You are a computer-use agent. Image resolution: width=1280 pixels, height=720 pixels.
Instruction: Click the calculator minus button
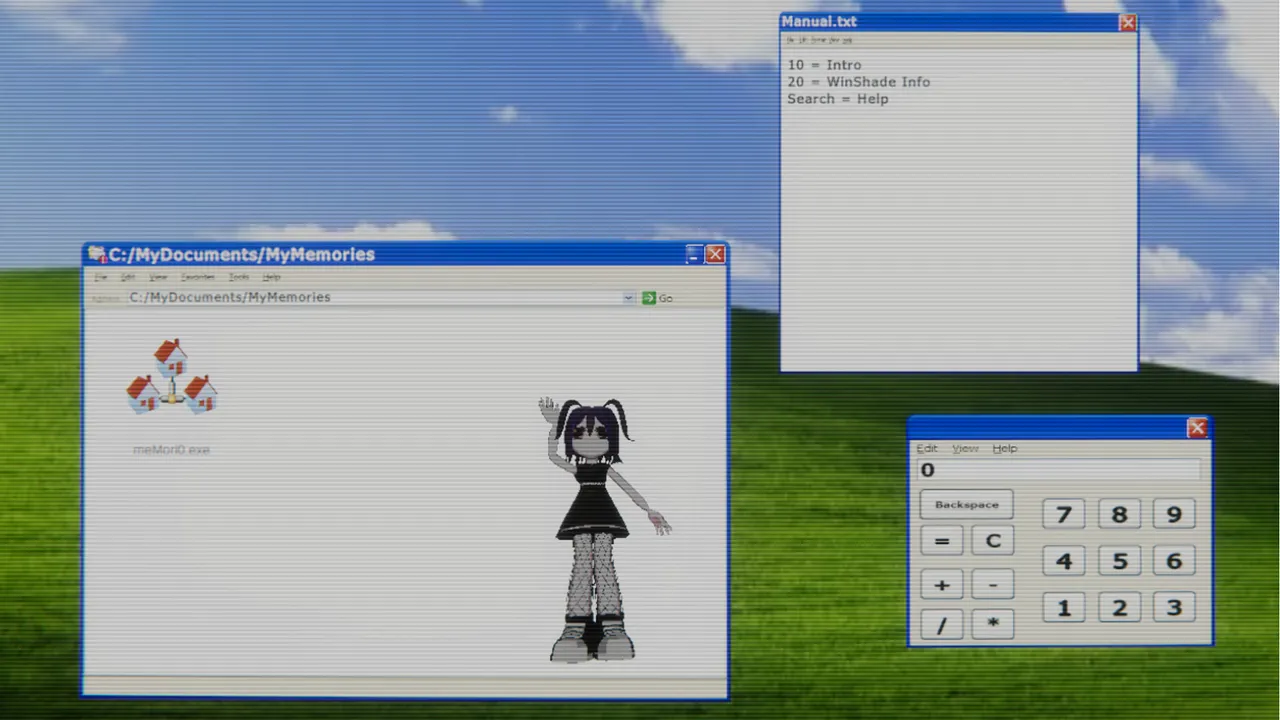(x=992, y=584)
